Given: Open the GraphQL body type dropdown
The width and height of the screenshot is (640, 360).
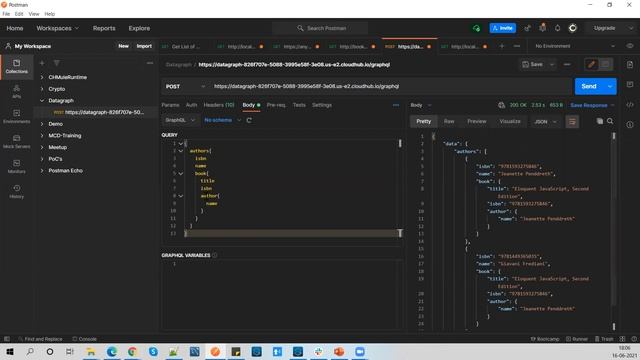Looking at the screenshot, I should tap(180, 120).
